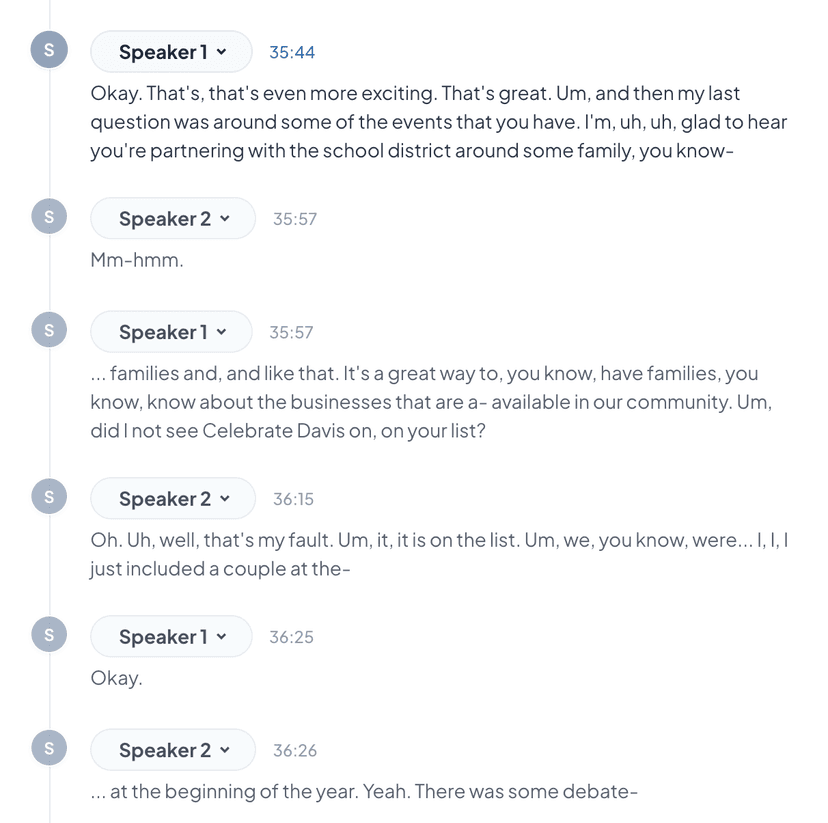
Task: Click the highlighted 35:44 timestamp link
Action: coord(291,52)
